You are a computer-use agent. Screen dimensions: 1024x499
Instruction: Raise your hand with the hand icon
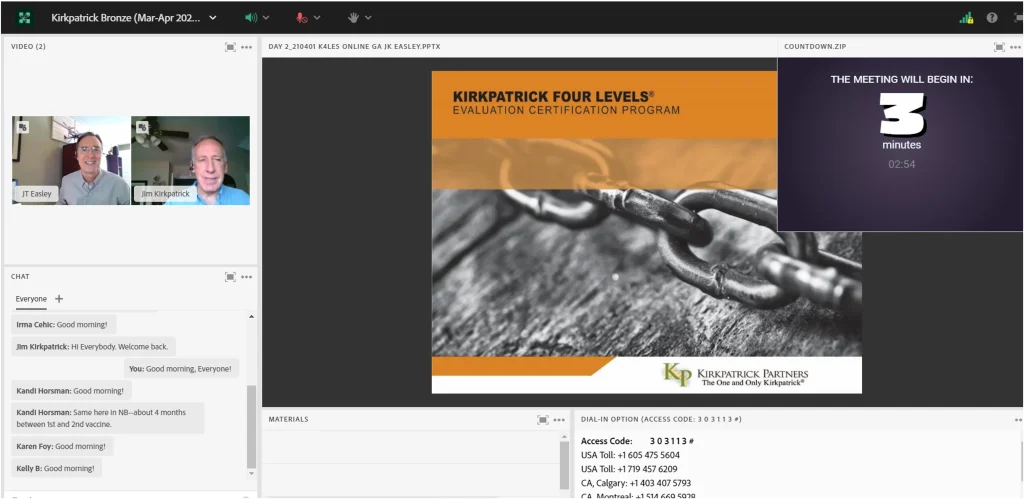click(353, 18)
